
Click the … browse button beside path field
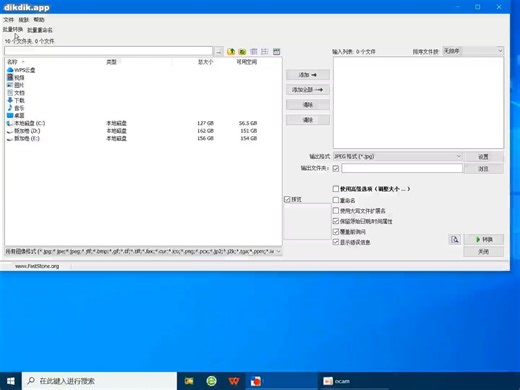(x=218, y=52)
